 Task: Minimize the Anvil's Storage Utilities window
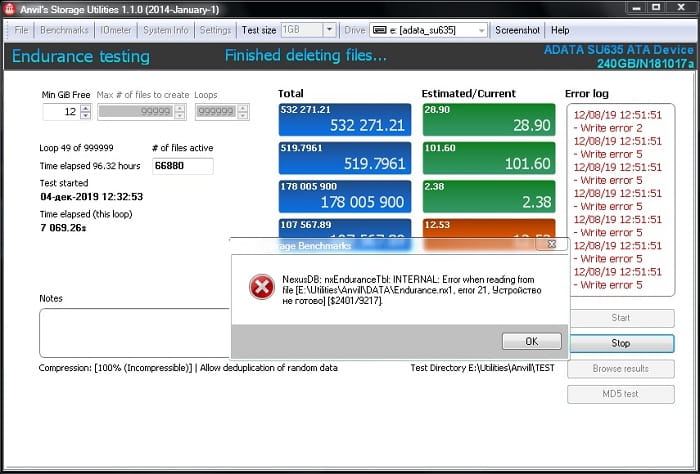click(x=637, y=8)
